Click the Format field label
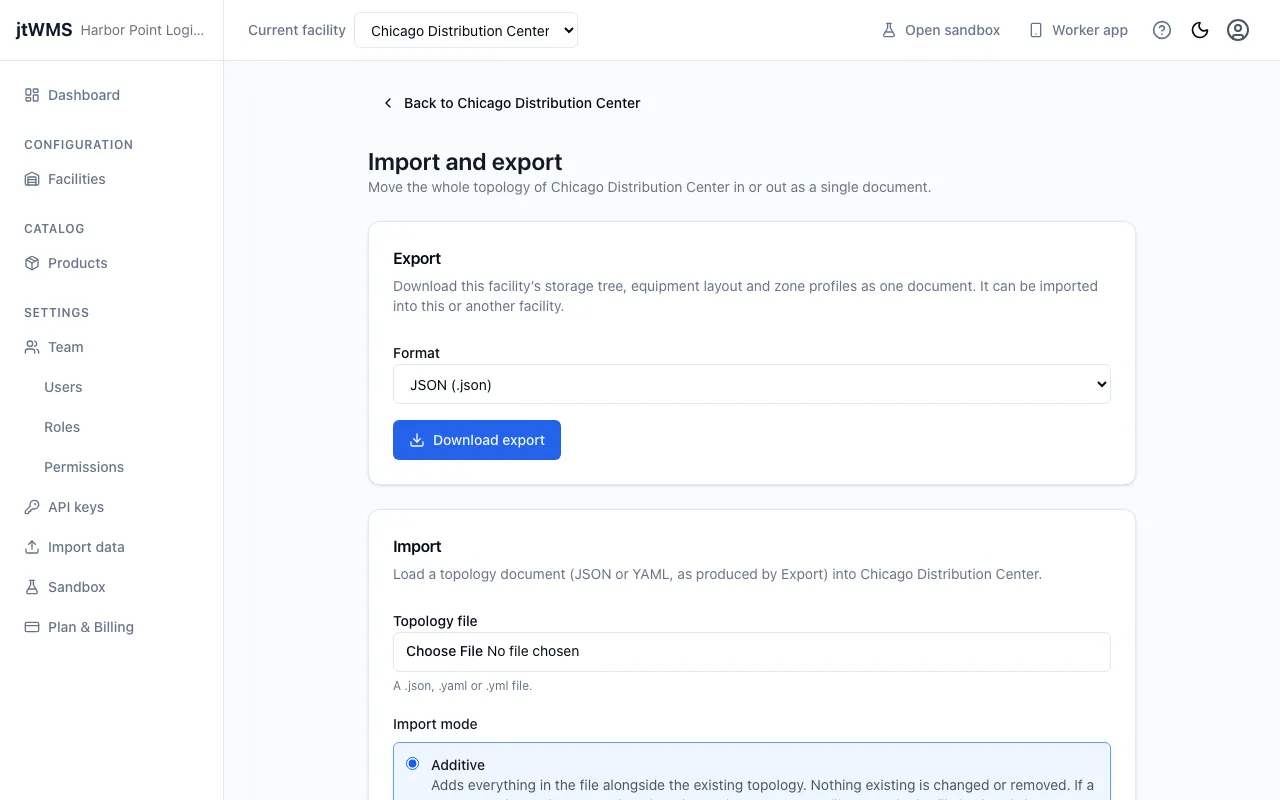Viewport: 1280px width, 800px height. [x=416, y=353]
